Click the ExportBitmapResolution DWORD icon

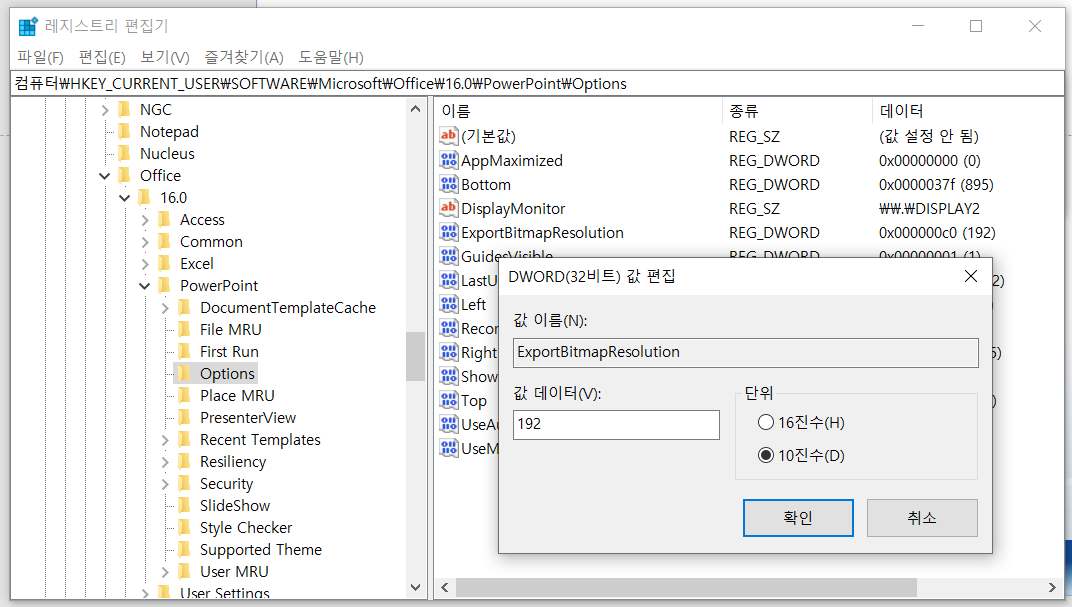pos(448,232)
